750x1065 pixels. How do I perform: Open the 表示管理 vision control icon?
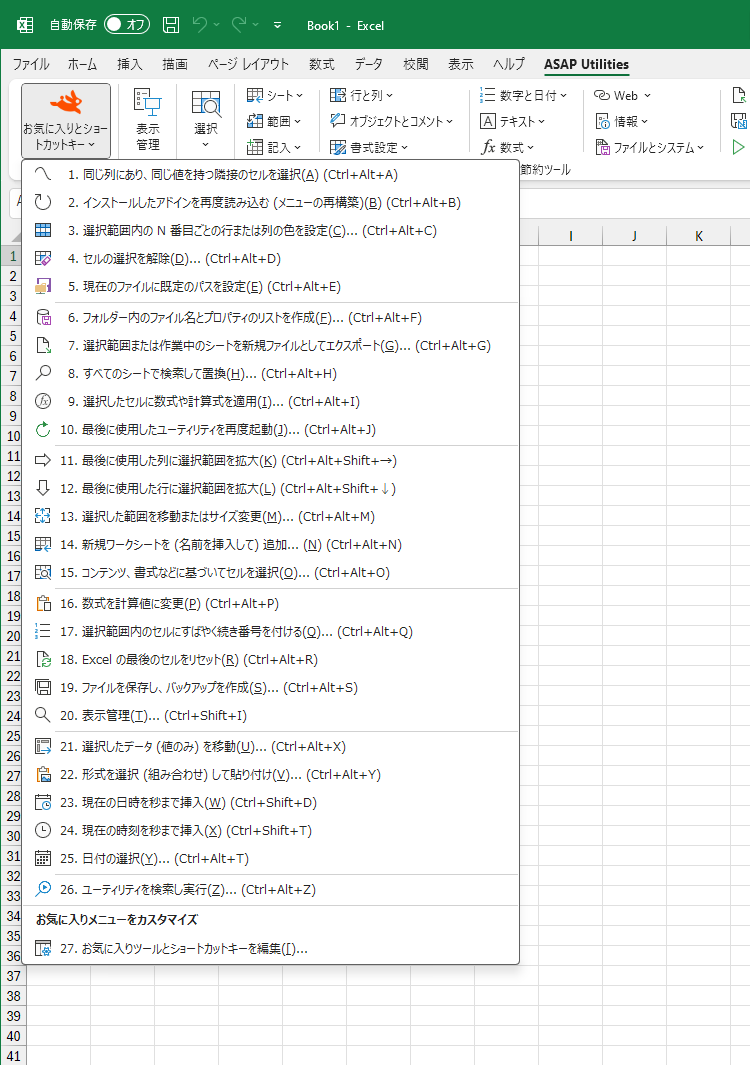tap(147, 120)
